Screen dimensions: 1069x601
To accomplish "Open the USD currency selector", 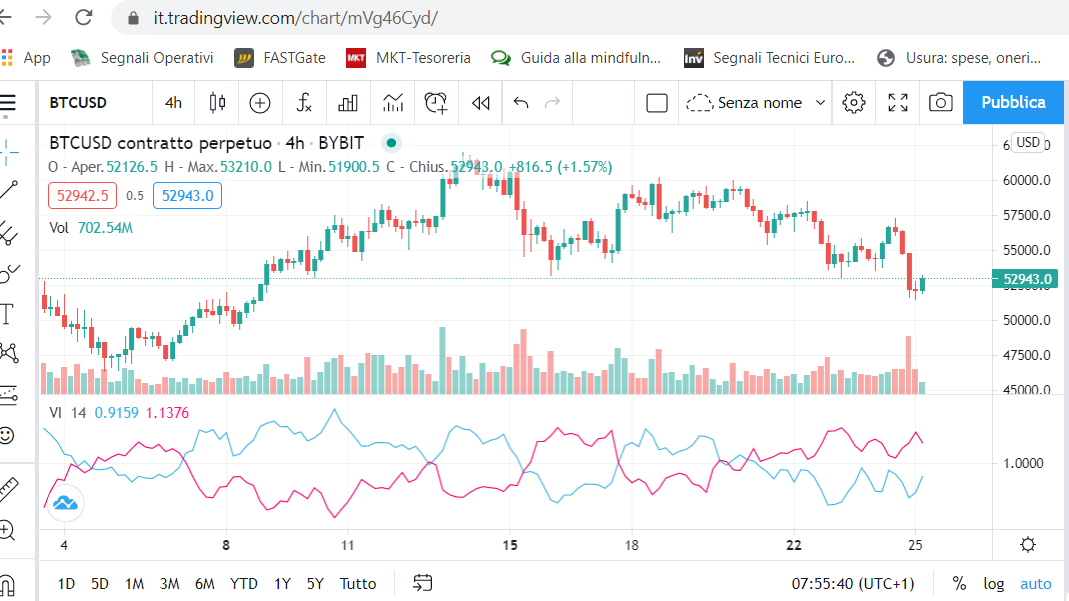I will coord(1027,142).
